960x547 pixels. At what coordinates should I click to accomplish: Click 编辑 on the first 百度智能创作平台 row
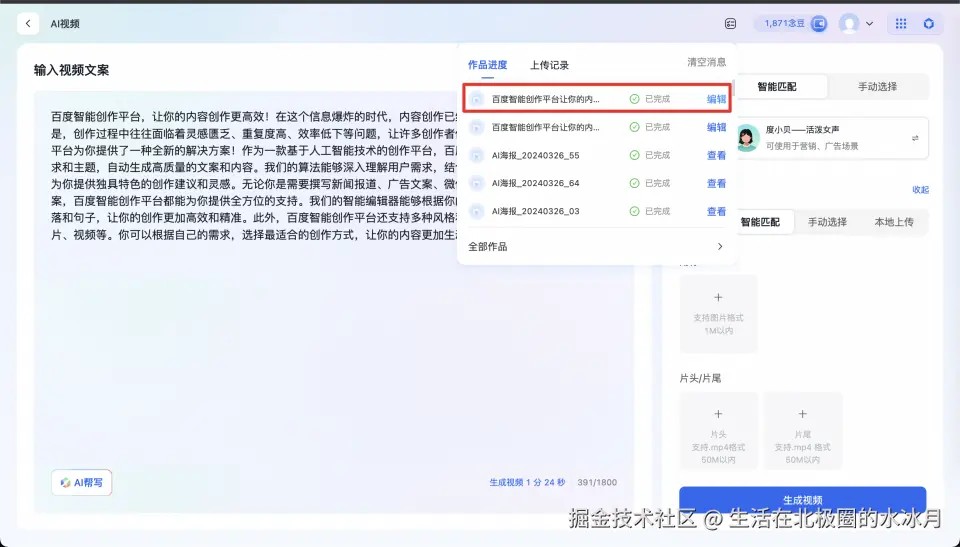click(716, 99)
